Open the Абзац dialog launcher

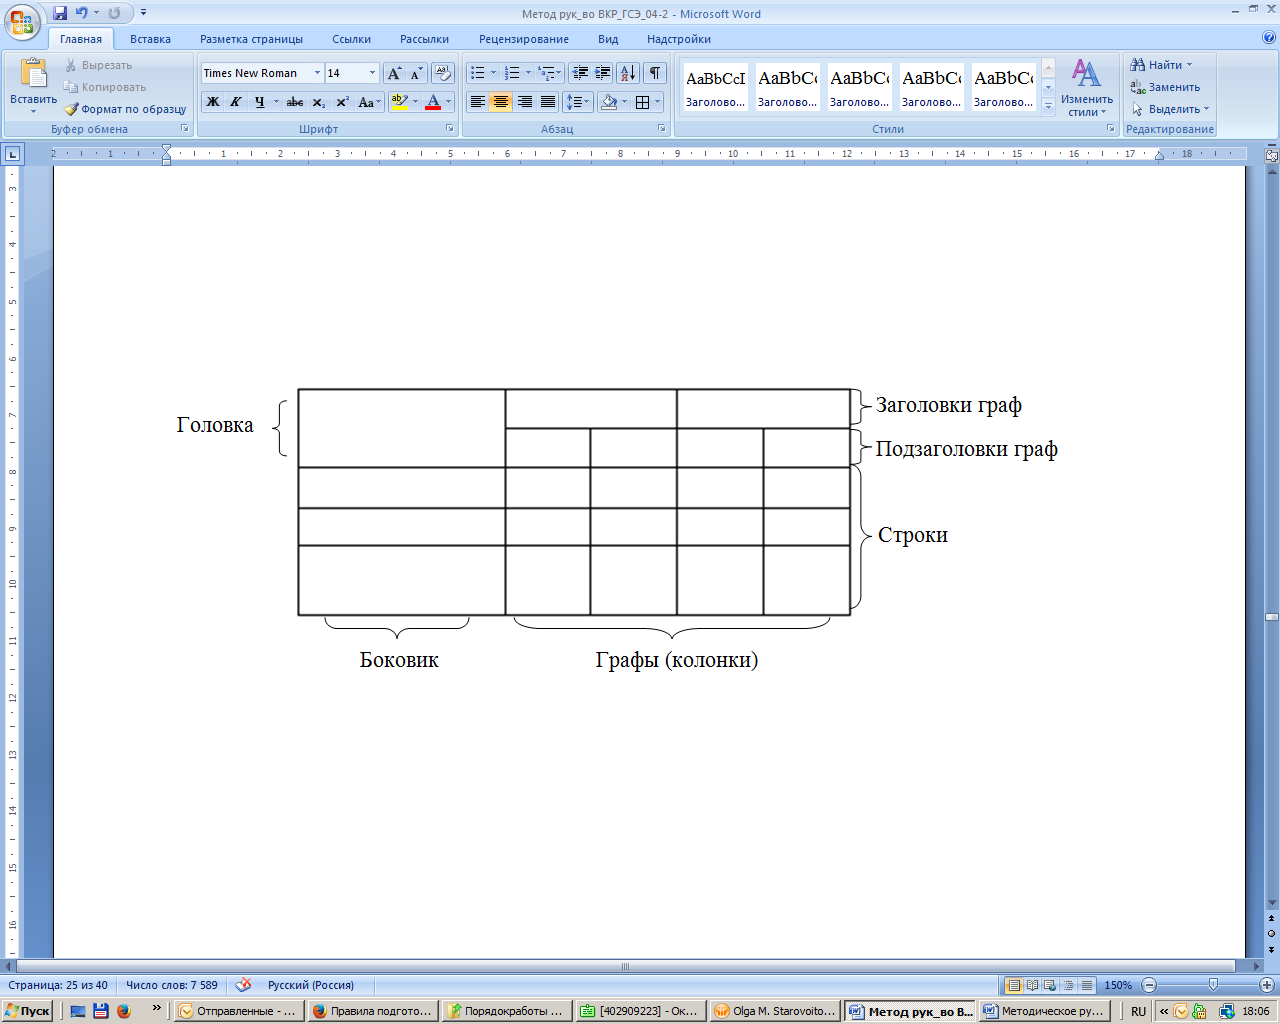tap(662, 129)
